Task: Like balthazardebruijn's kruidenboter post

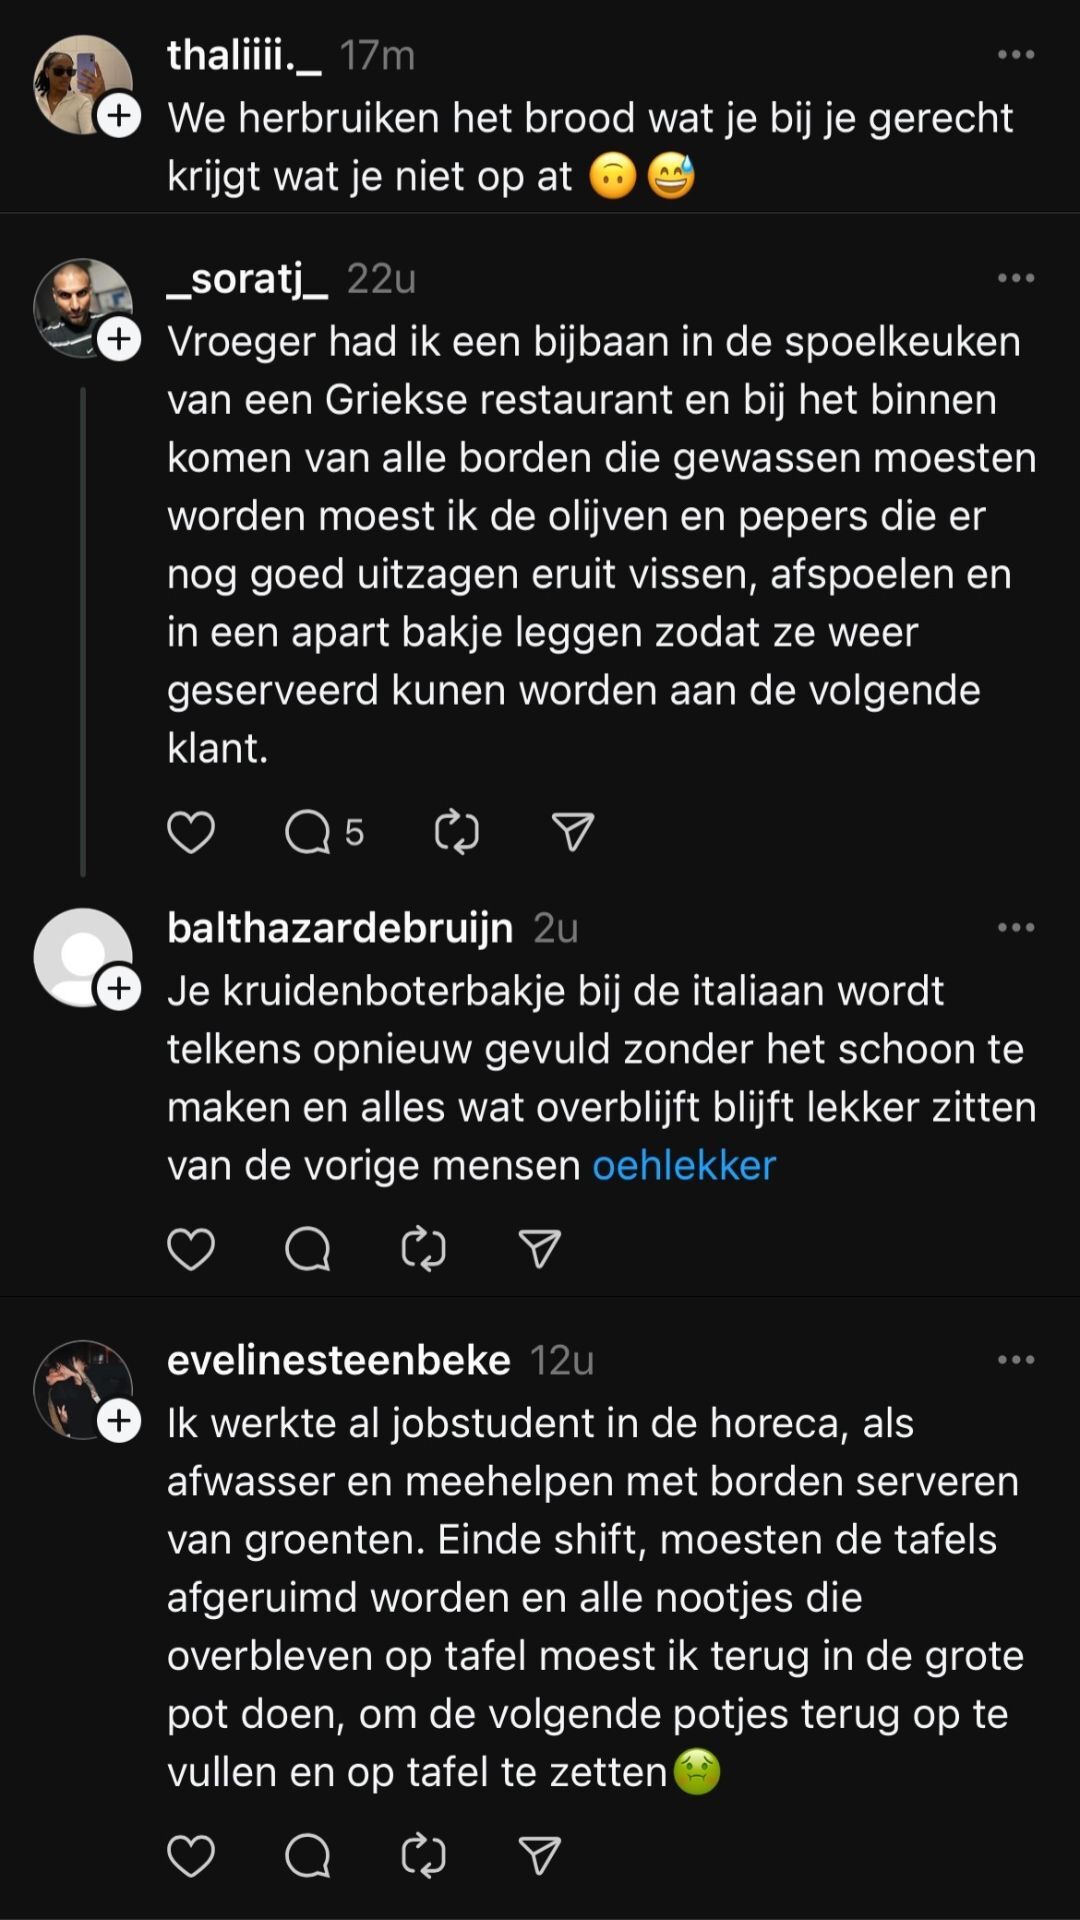Action: [190, 1249]
